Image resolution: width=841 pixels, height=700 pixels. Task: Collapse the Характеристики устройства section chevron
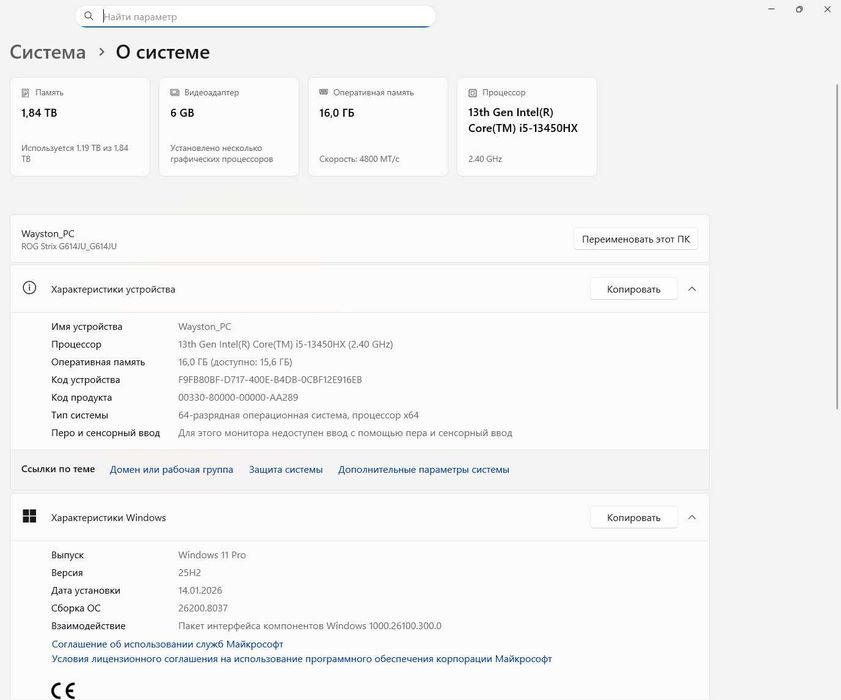[692, 289]
